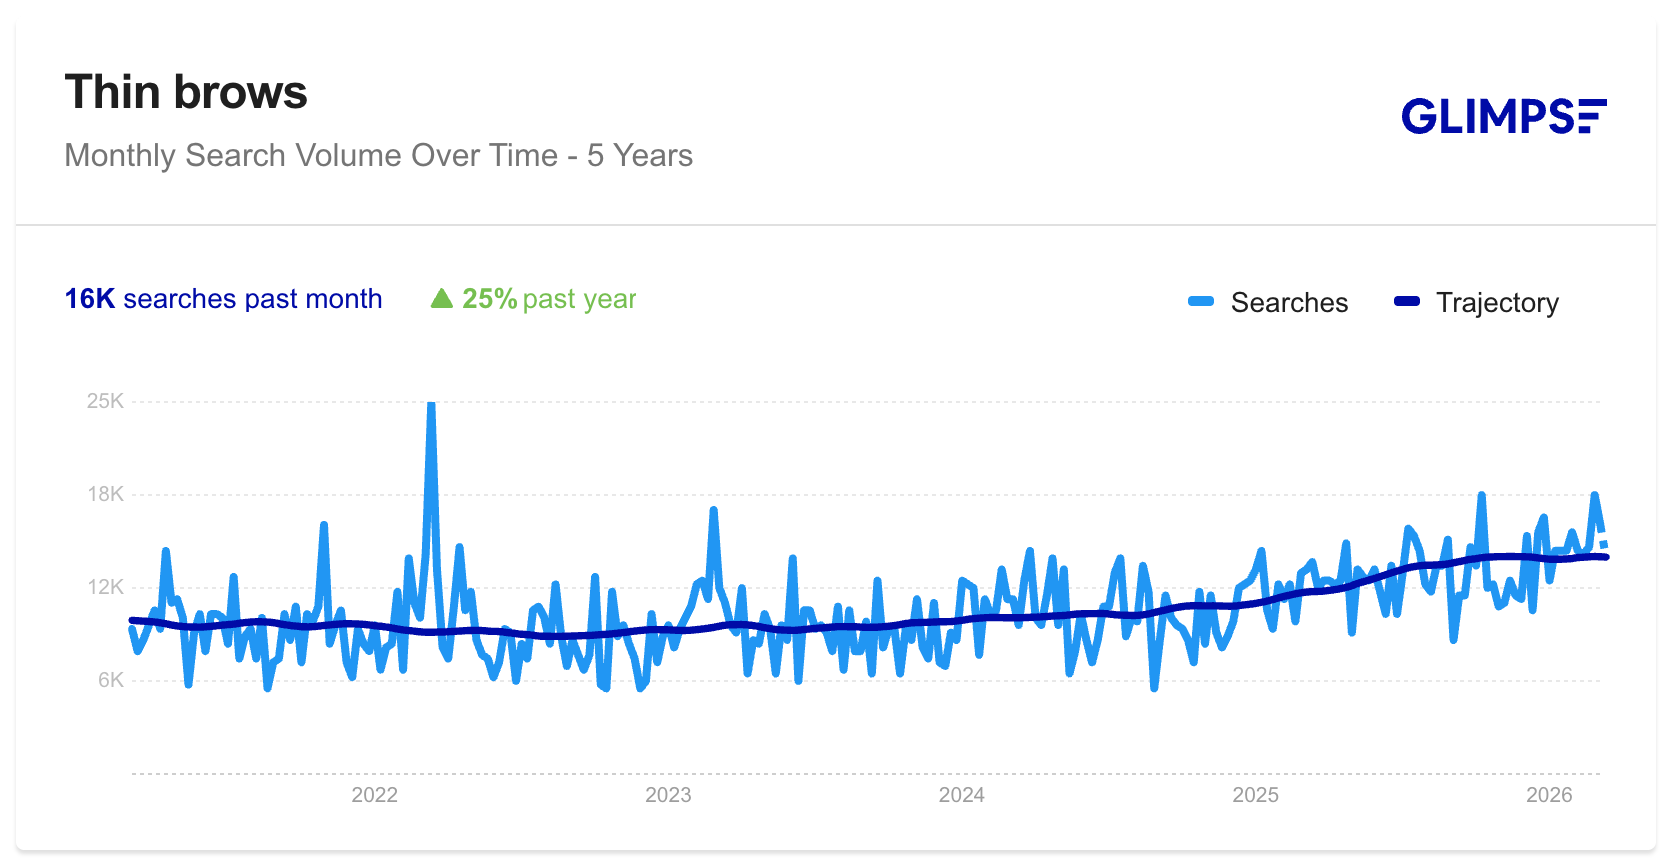This screenshot has height=866, width=1672.
Task: Click the 25K y-axis label
Action: point(105,401)
